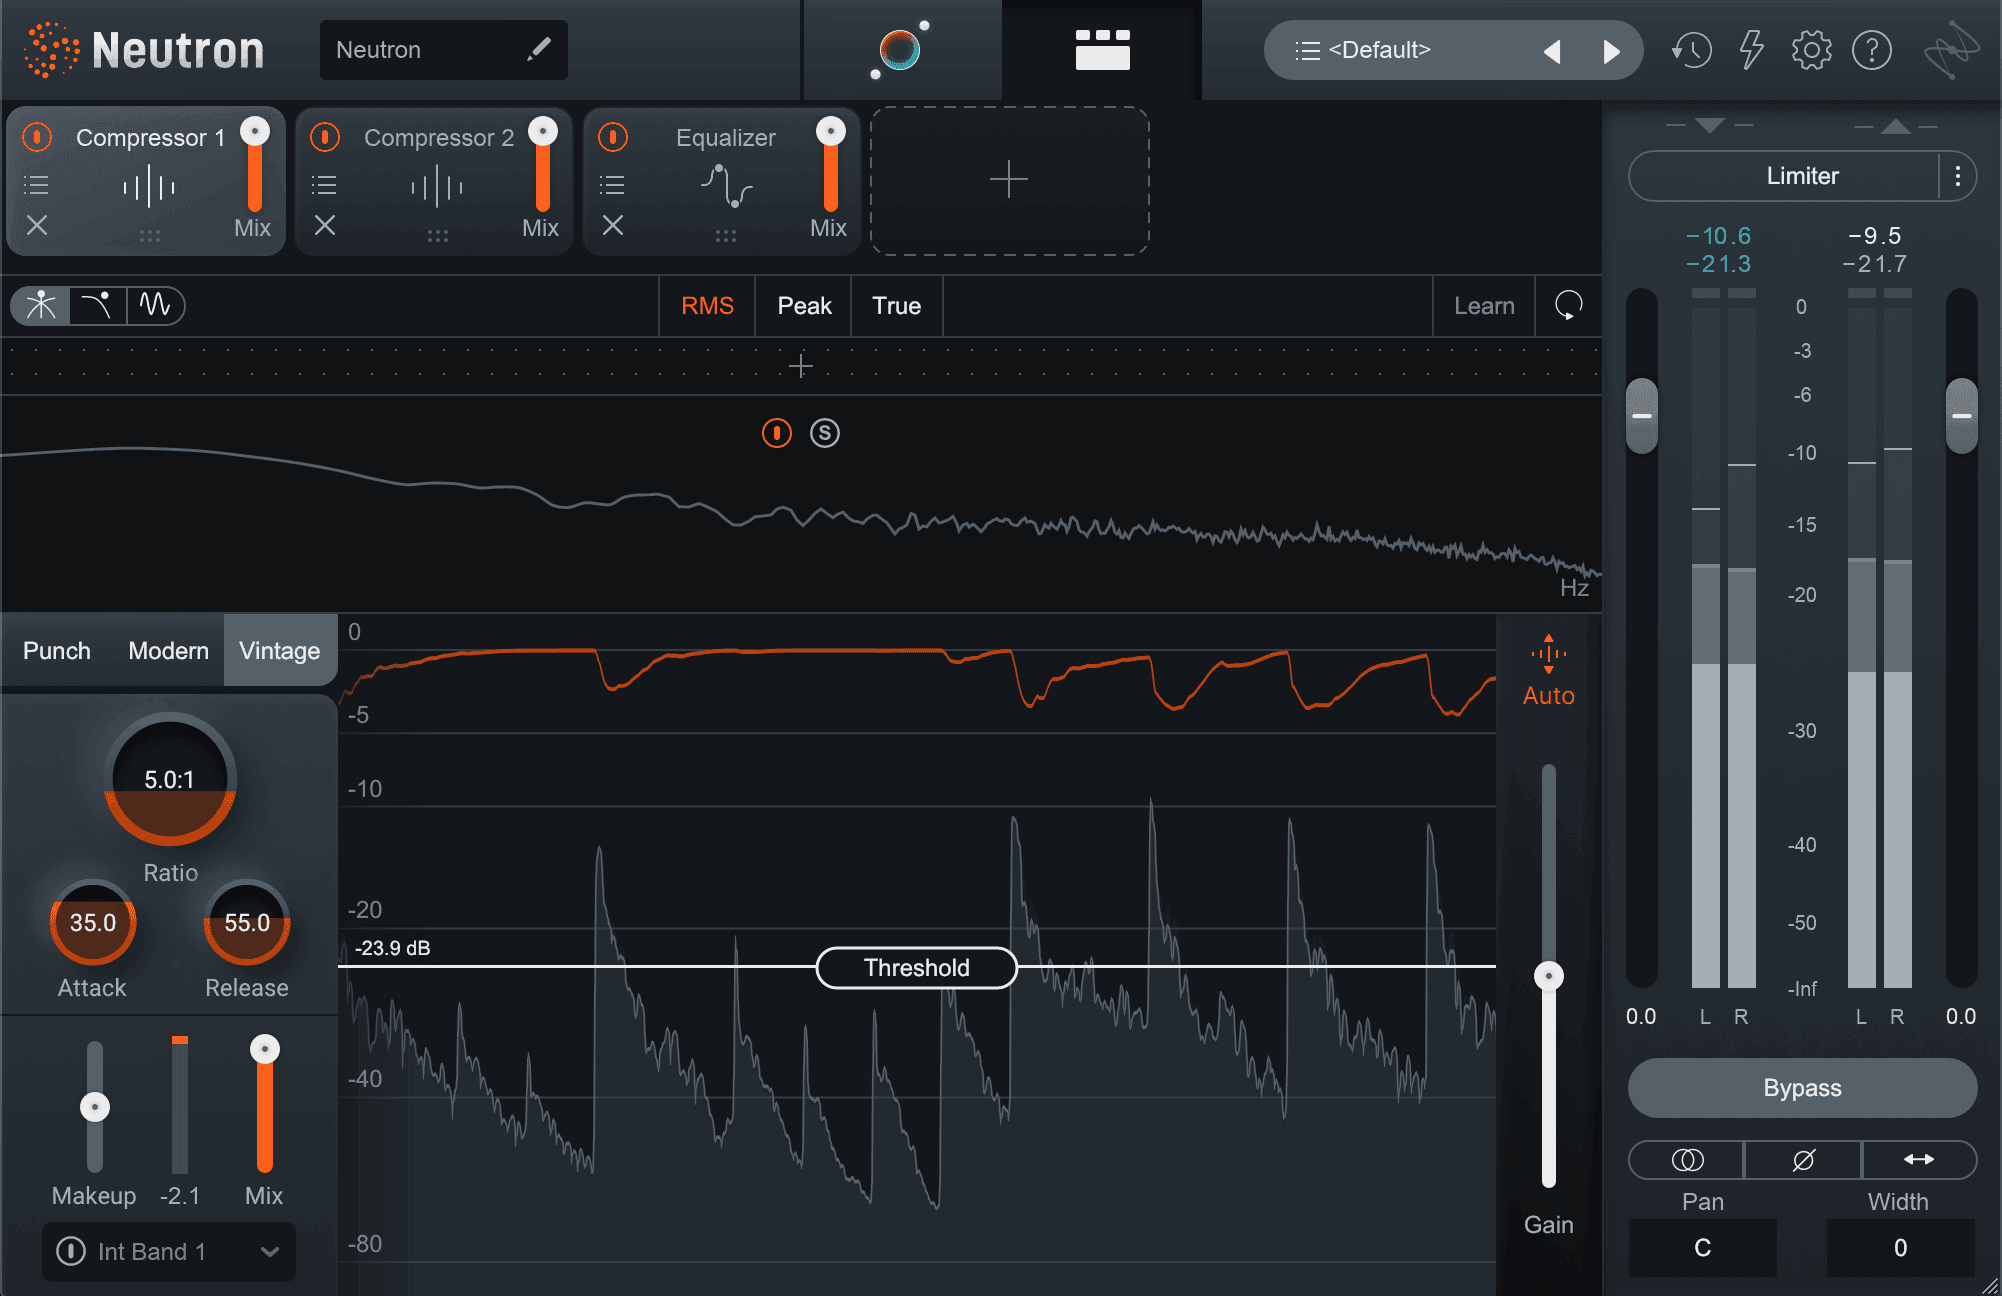Image resolution: width=2002 pixels, height=1296 pixels.
Task: Open the <Default> preset list
Action: tap(1363, 50)
